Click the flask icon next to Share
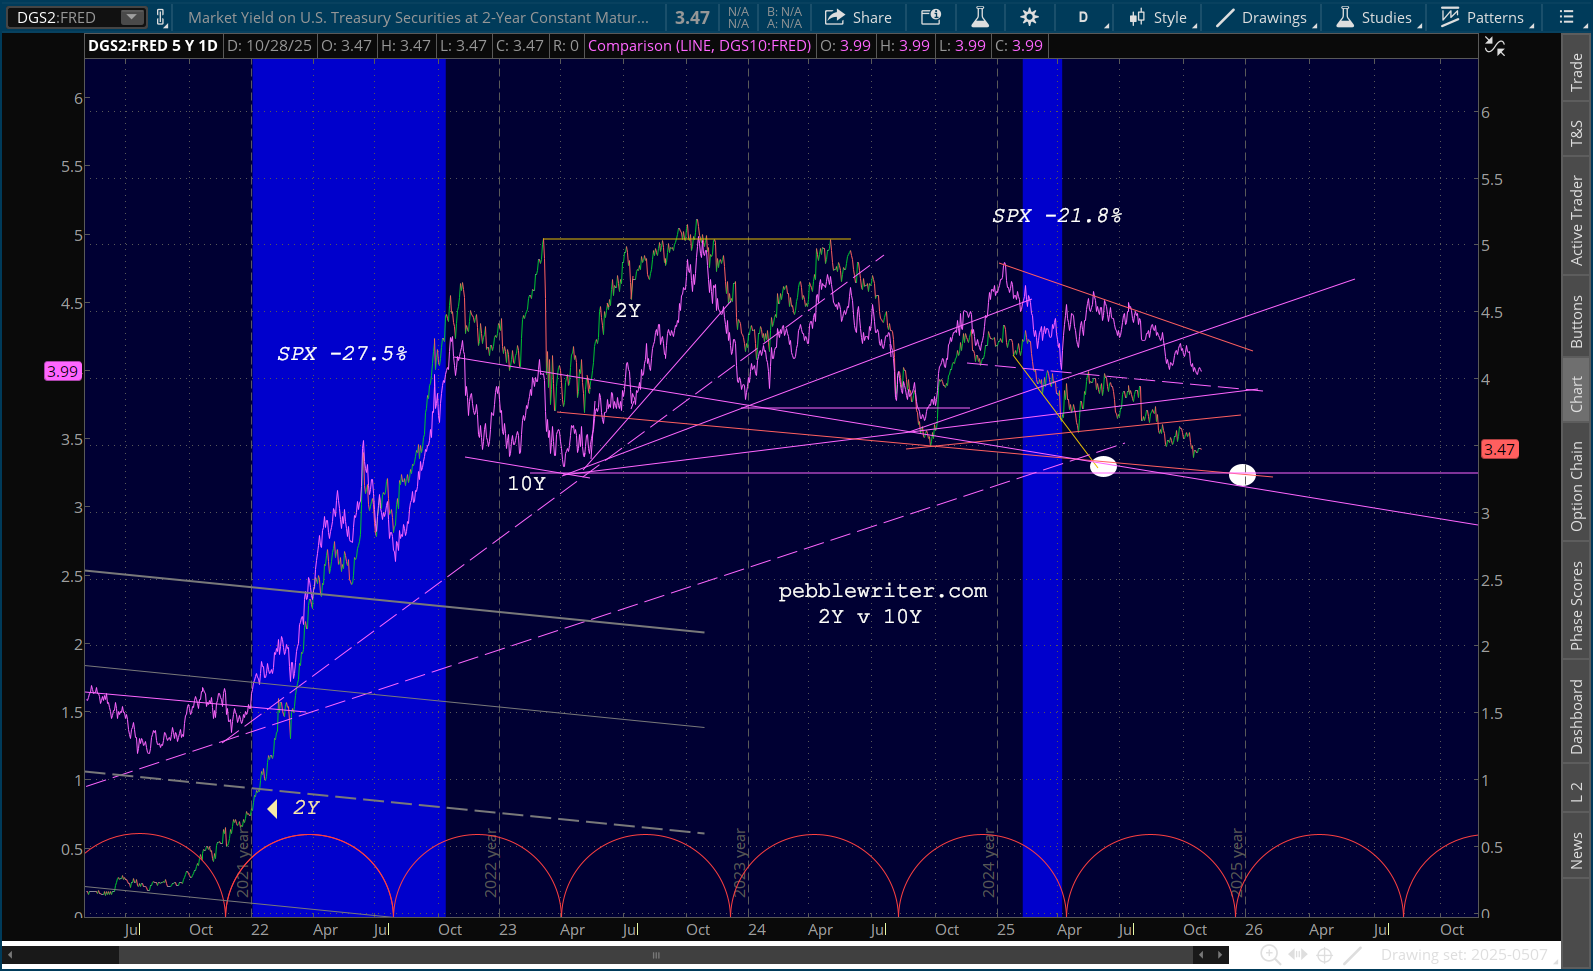1593x971 pixels. [980, 17]
